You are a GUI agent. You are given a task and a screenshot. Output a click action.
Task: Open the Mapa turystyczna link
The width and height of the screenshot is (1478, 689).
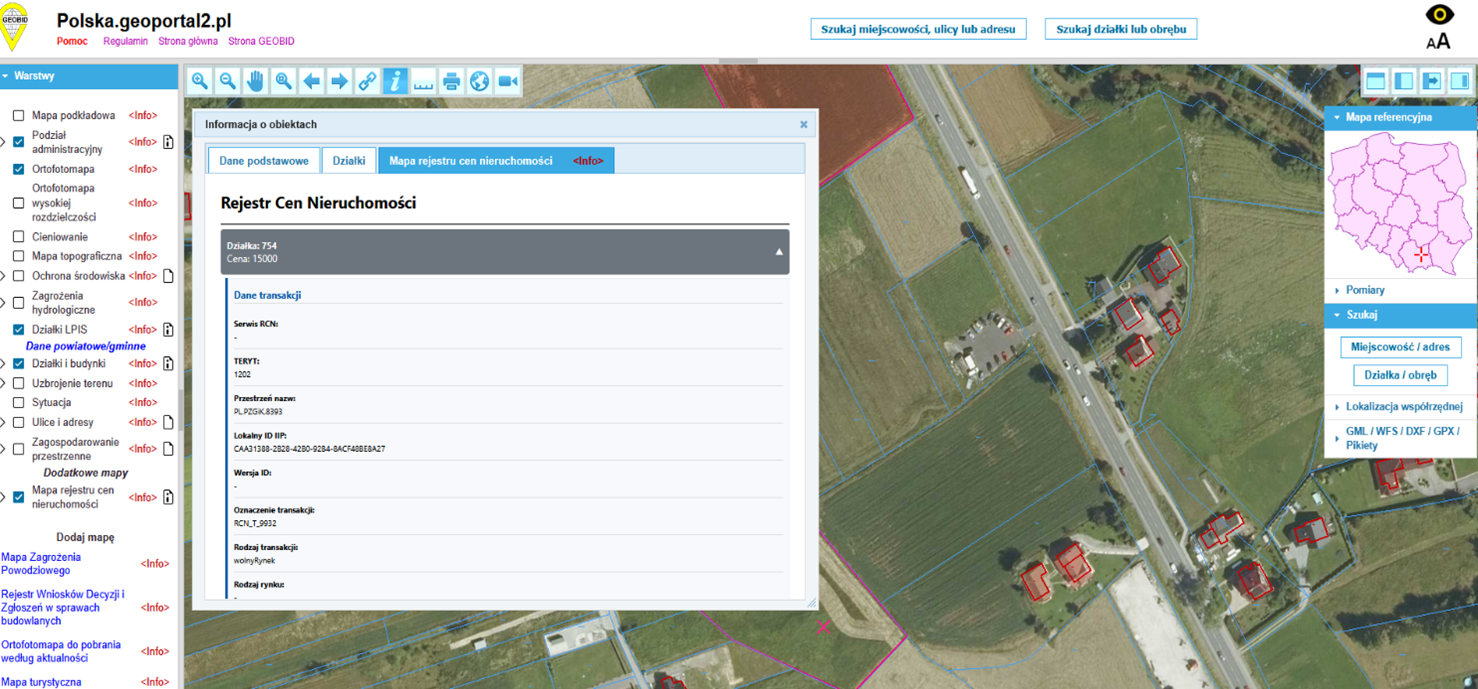coord(41,682)
